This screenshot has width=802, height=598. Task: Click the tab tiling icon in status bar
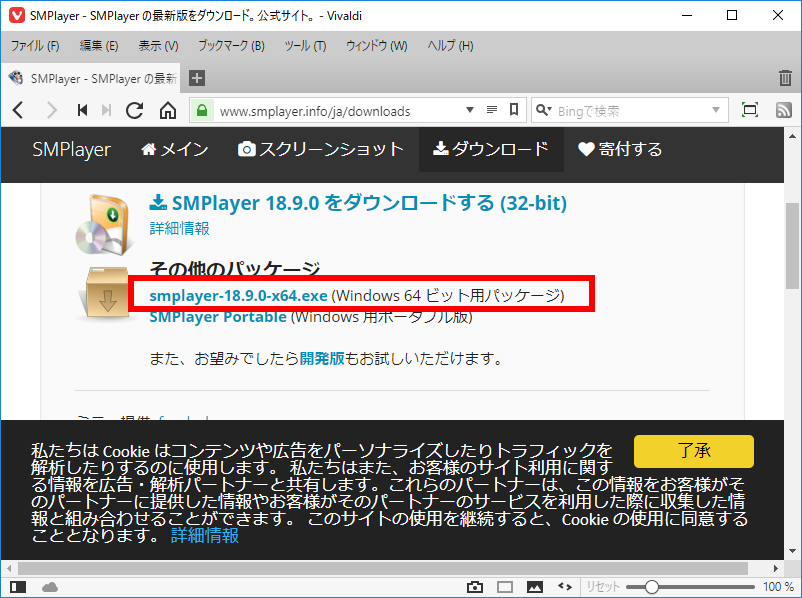click(505, 587)
